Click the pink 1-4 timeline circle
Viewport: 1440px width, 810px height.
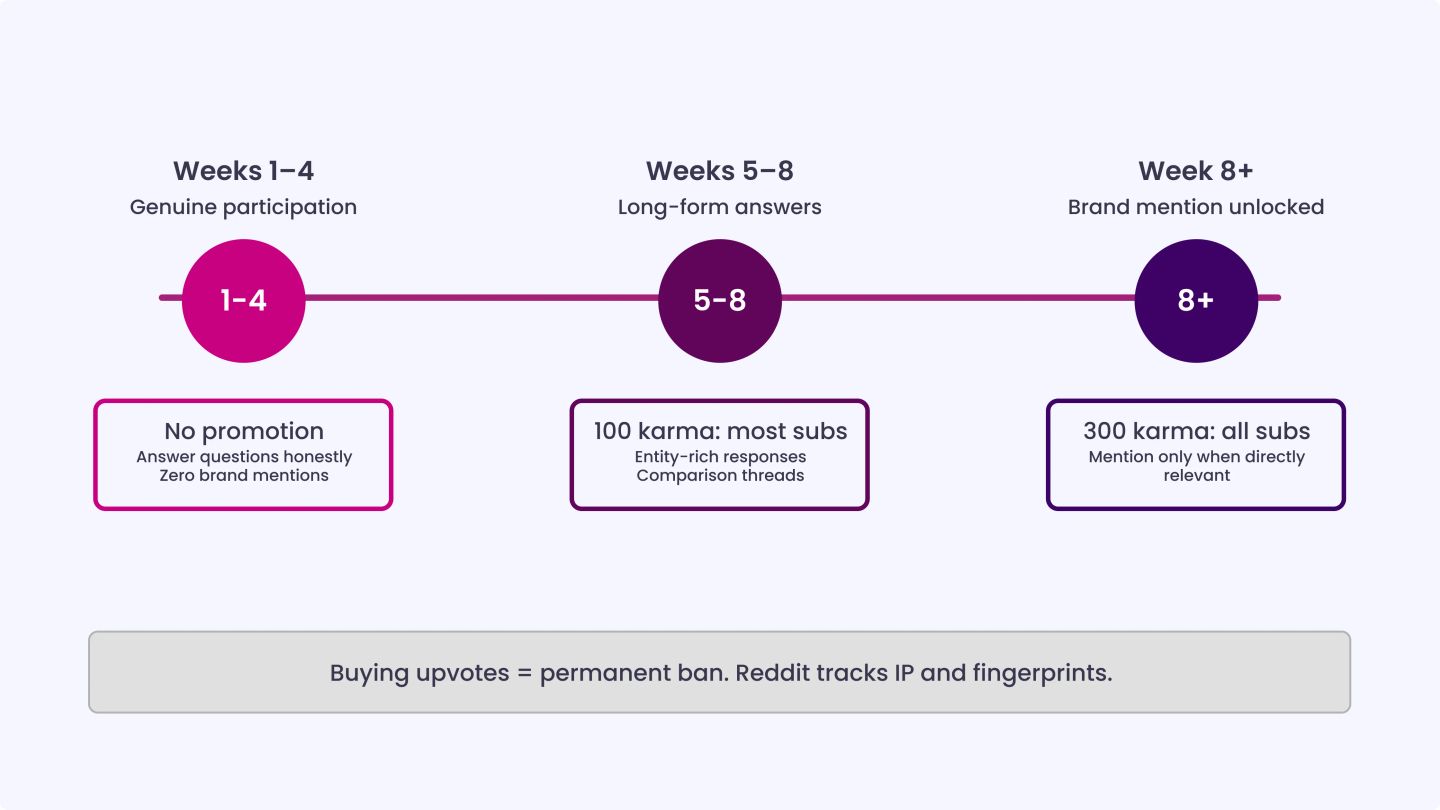click(243, 298)
